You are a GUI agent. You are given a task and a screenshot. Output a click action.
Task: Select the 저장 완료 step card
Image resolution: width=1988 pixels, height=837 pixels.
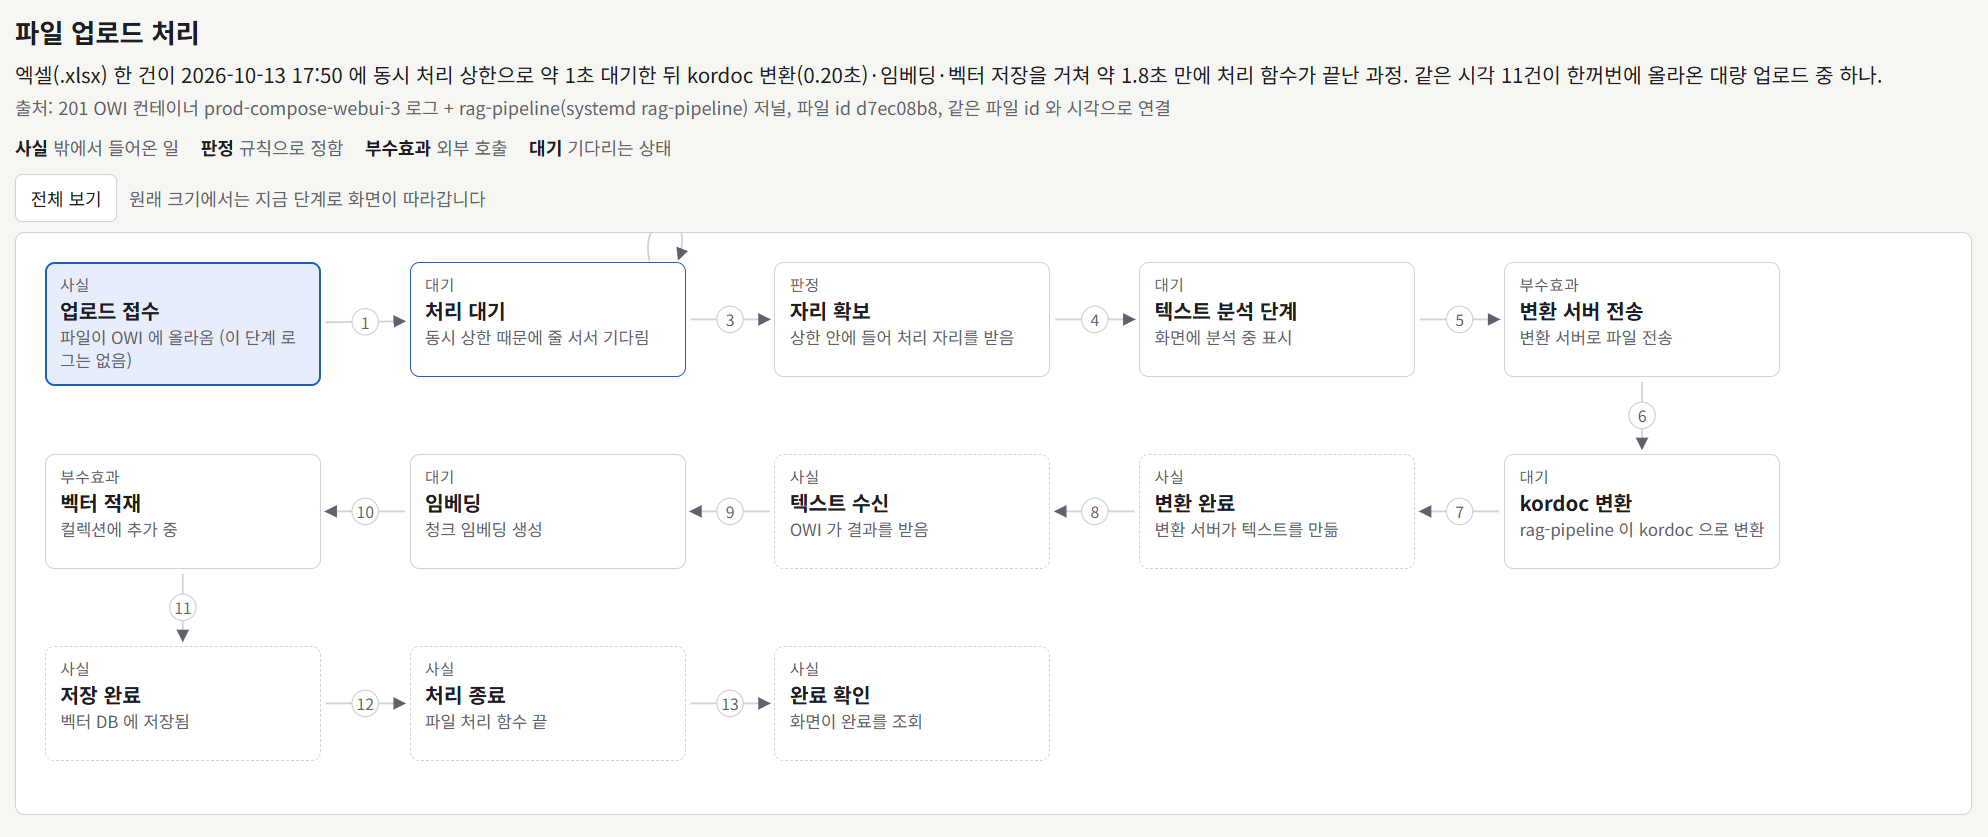pos(183,703)
